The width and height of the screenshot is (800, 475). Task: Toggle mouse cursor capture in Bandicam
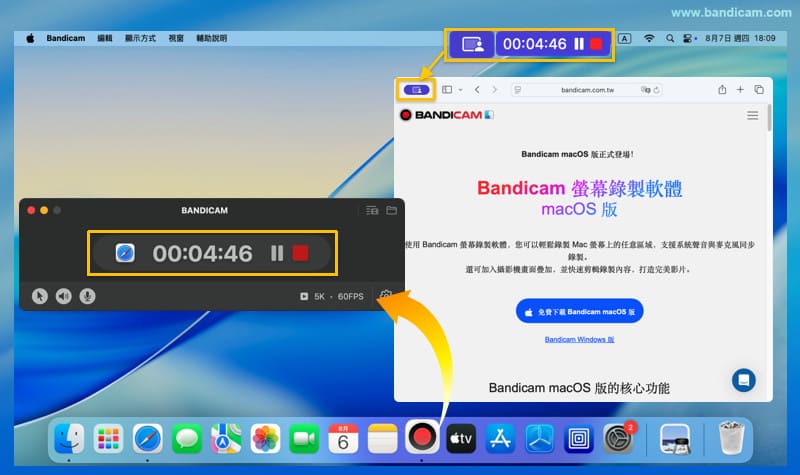pyautogui.click(x=40, y=296)
